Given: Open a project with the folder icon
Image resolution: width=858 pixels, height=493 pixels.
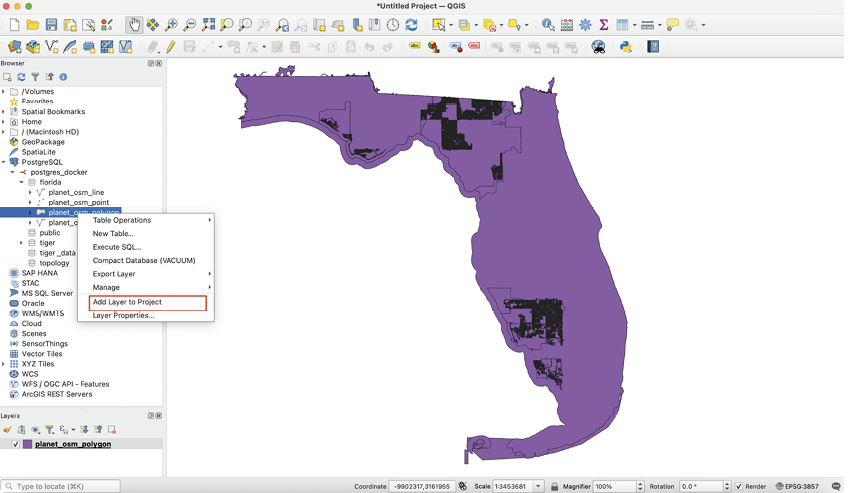Looking at the screenshot, I should tap(33, 25).
